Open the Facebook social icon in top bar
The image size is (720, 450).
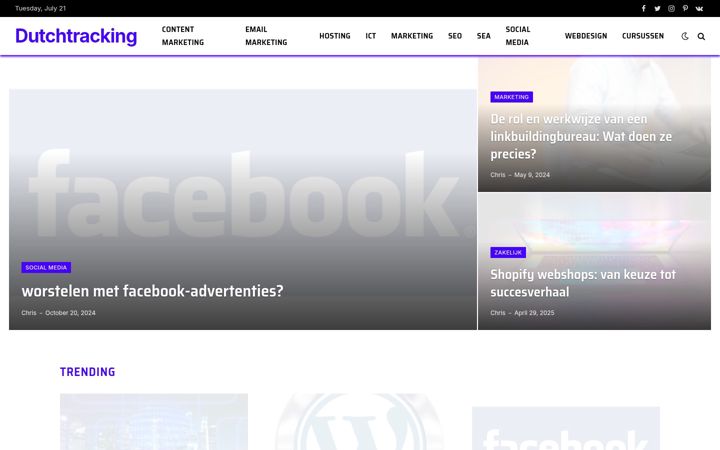(x=643, y=8)
